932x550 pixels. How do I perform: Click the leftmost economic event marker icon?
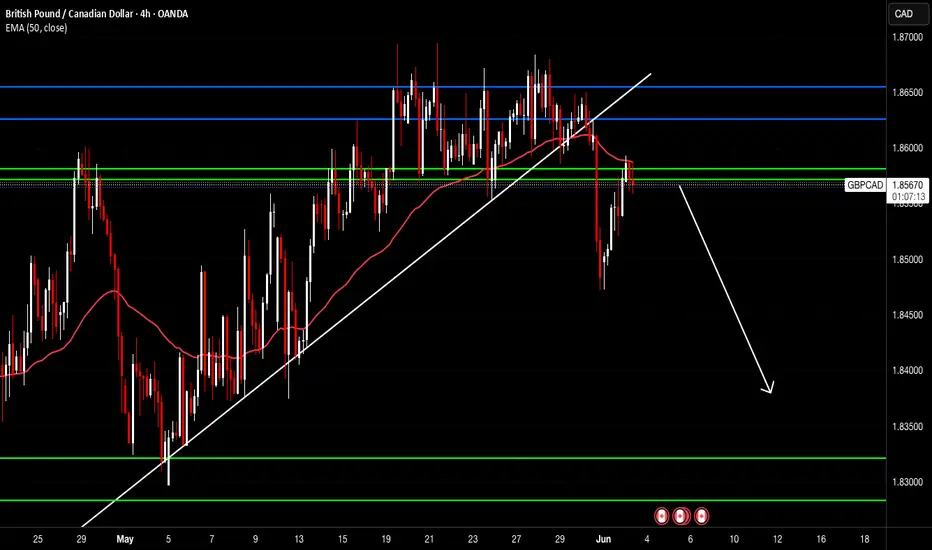pos(662,516)
